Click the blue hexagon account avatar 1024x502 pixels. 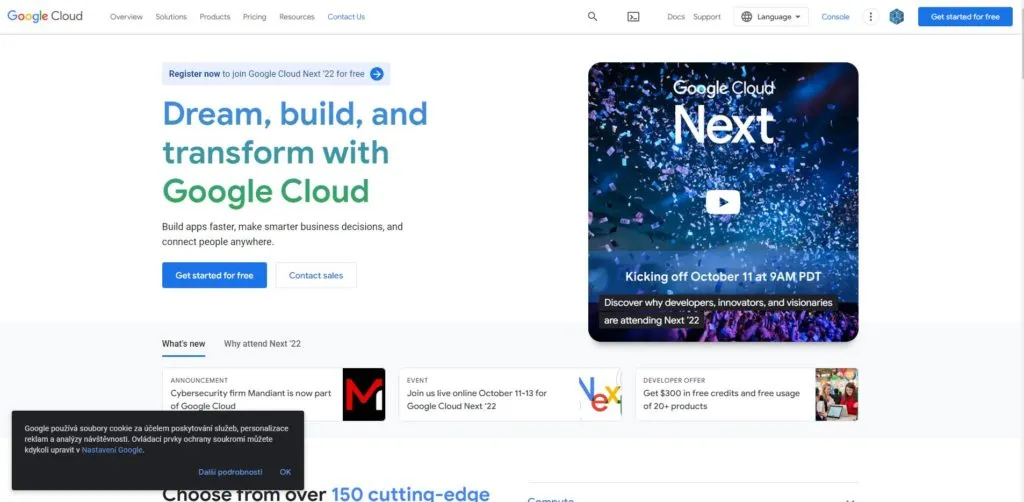[x=897, y=17]
